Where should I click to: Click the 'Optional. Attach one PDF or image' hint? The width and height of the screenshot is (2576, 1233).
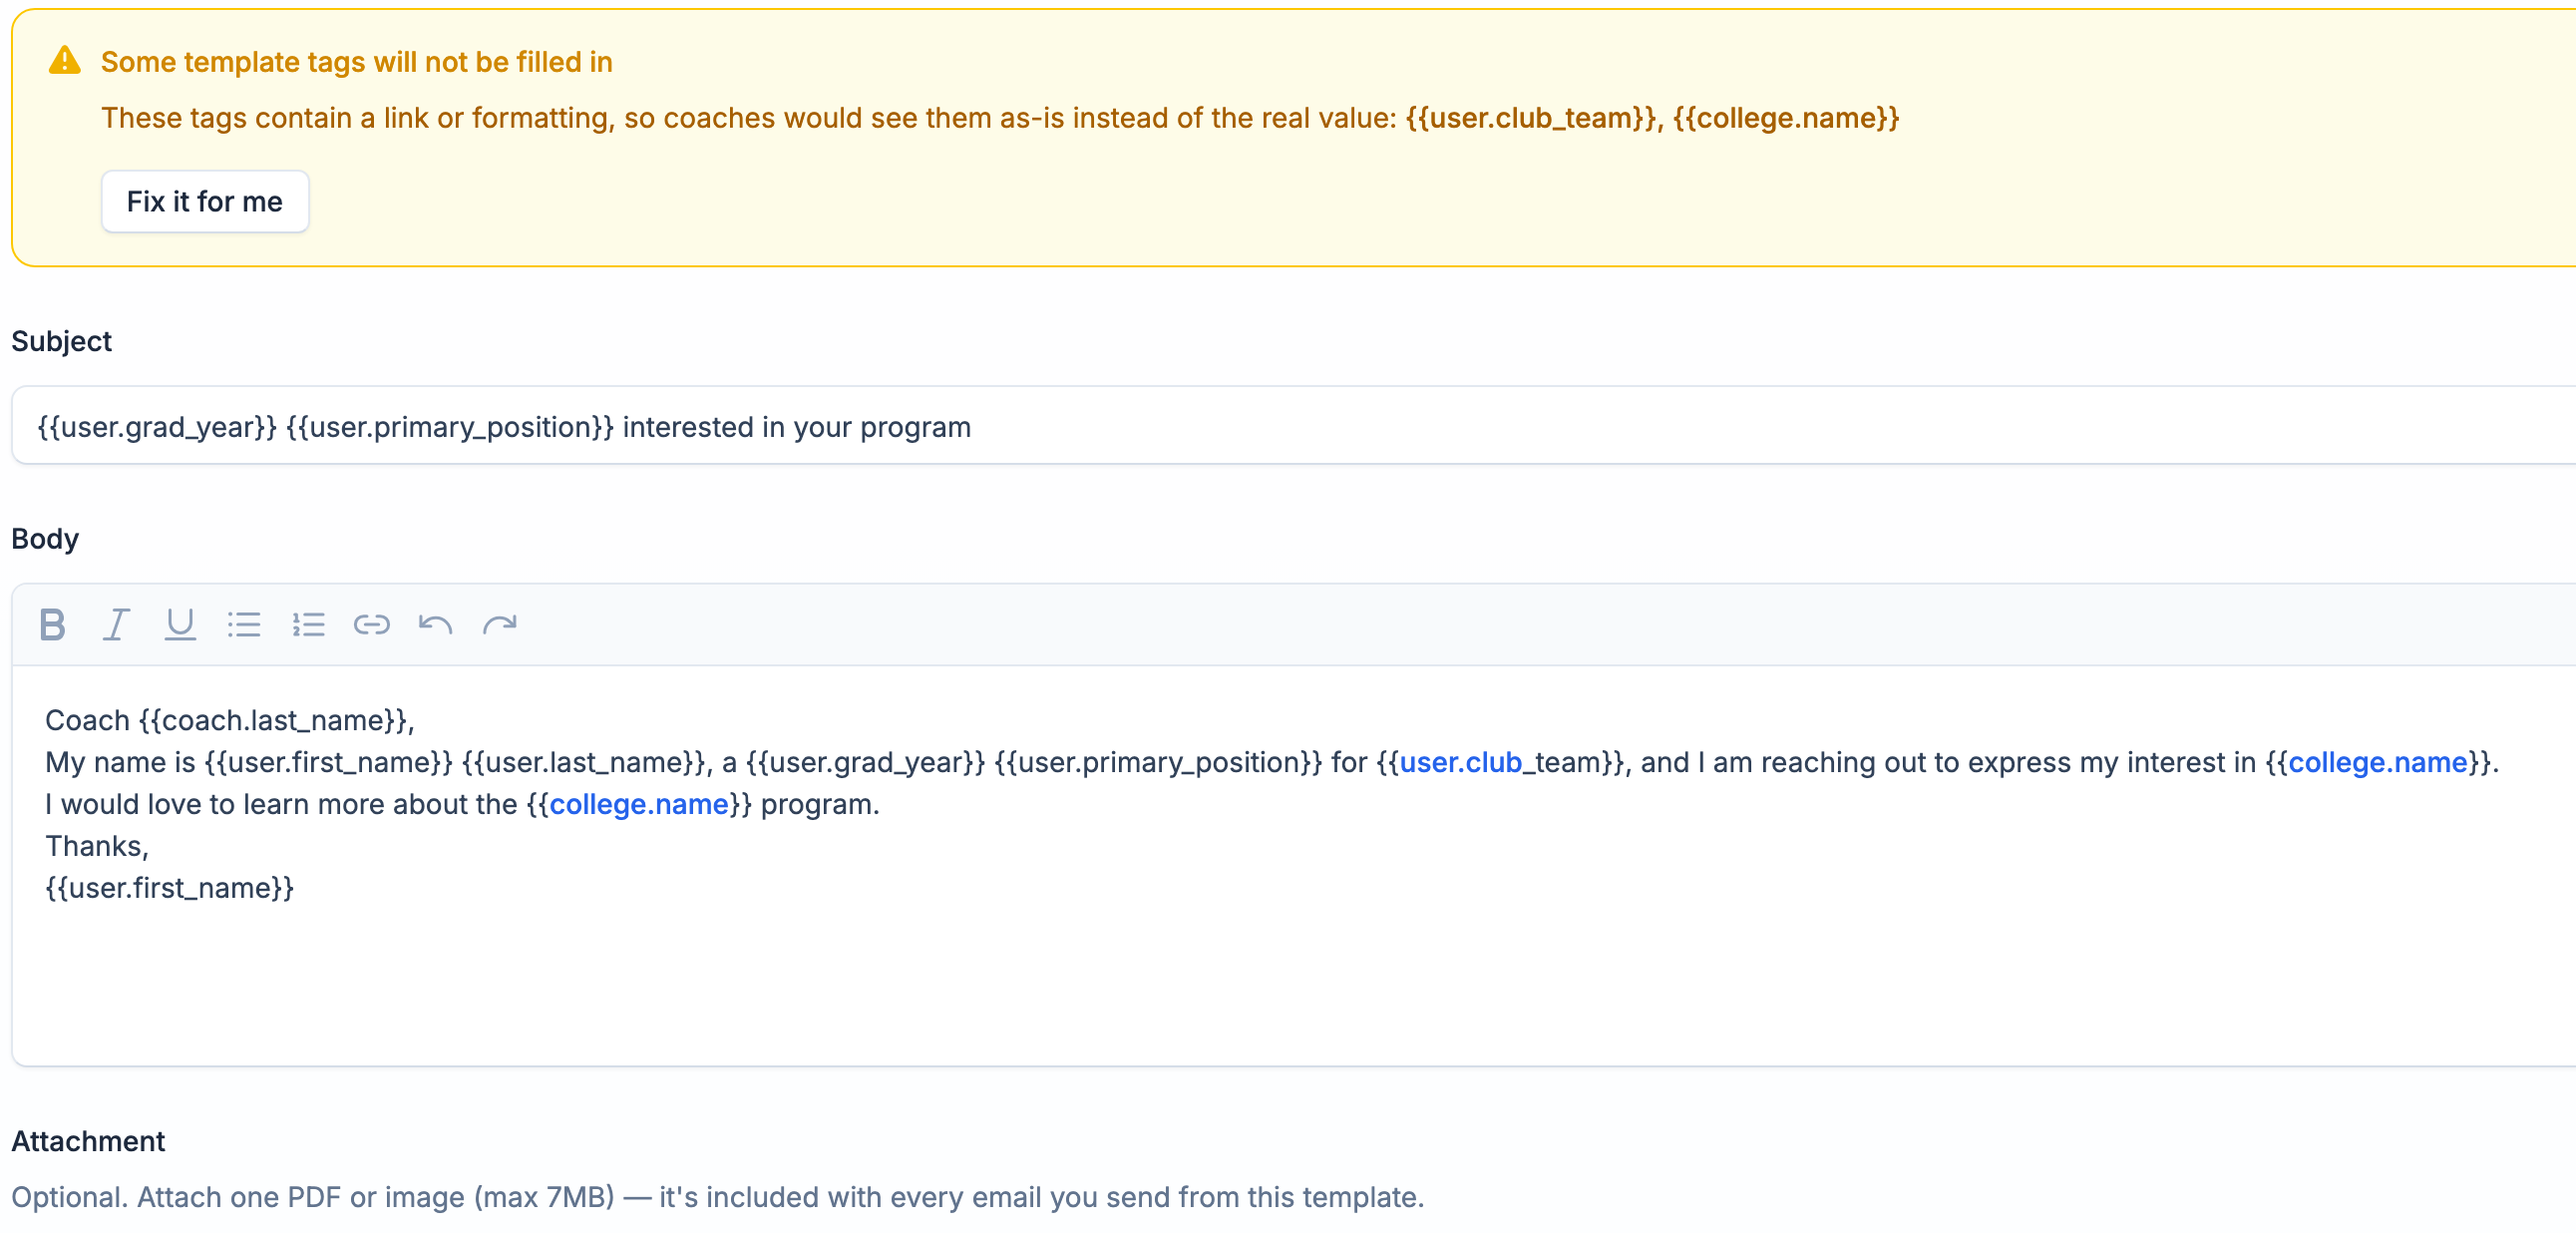pyautogui.click(x=718, y=1198)
